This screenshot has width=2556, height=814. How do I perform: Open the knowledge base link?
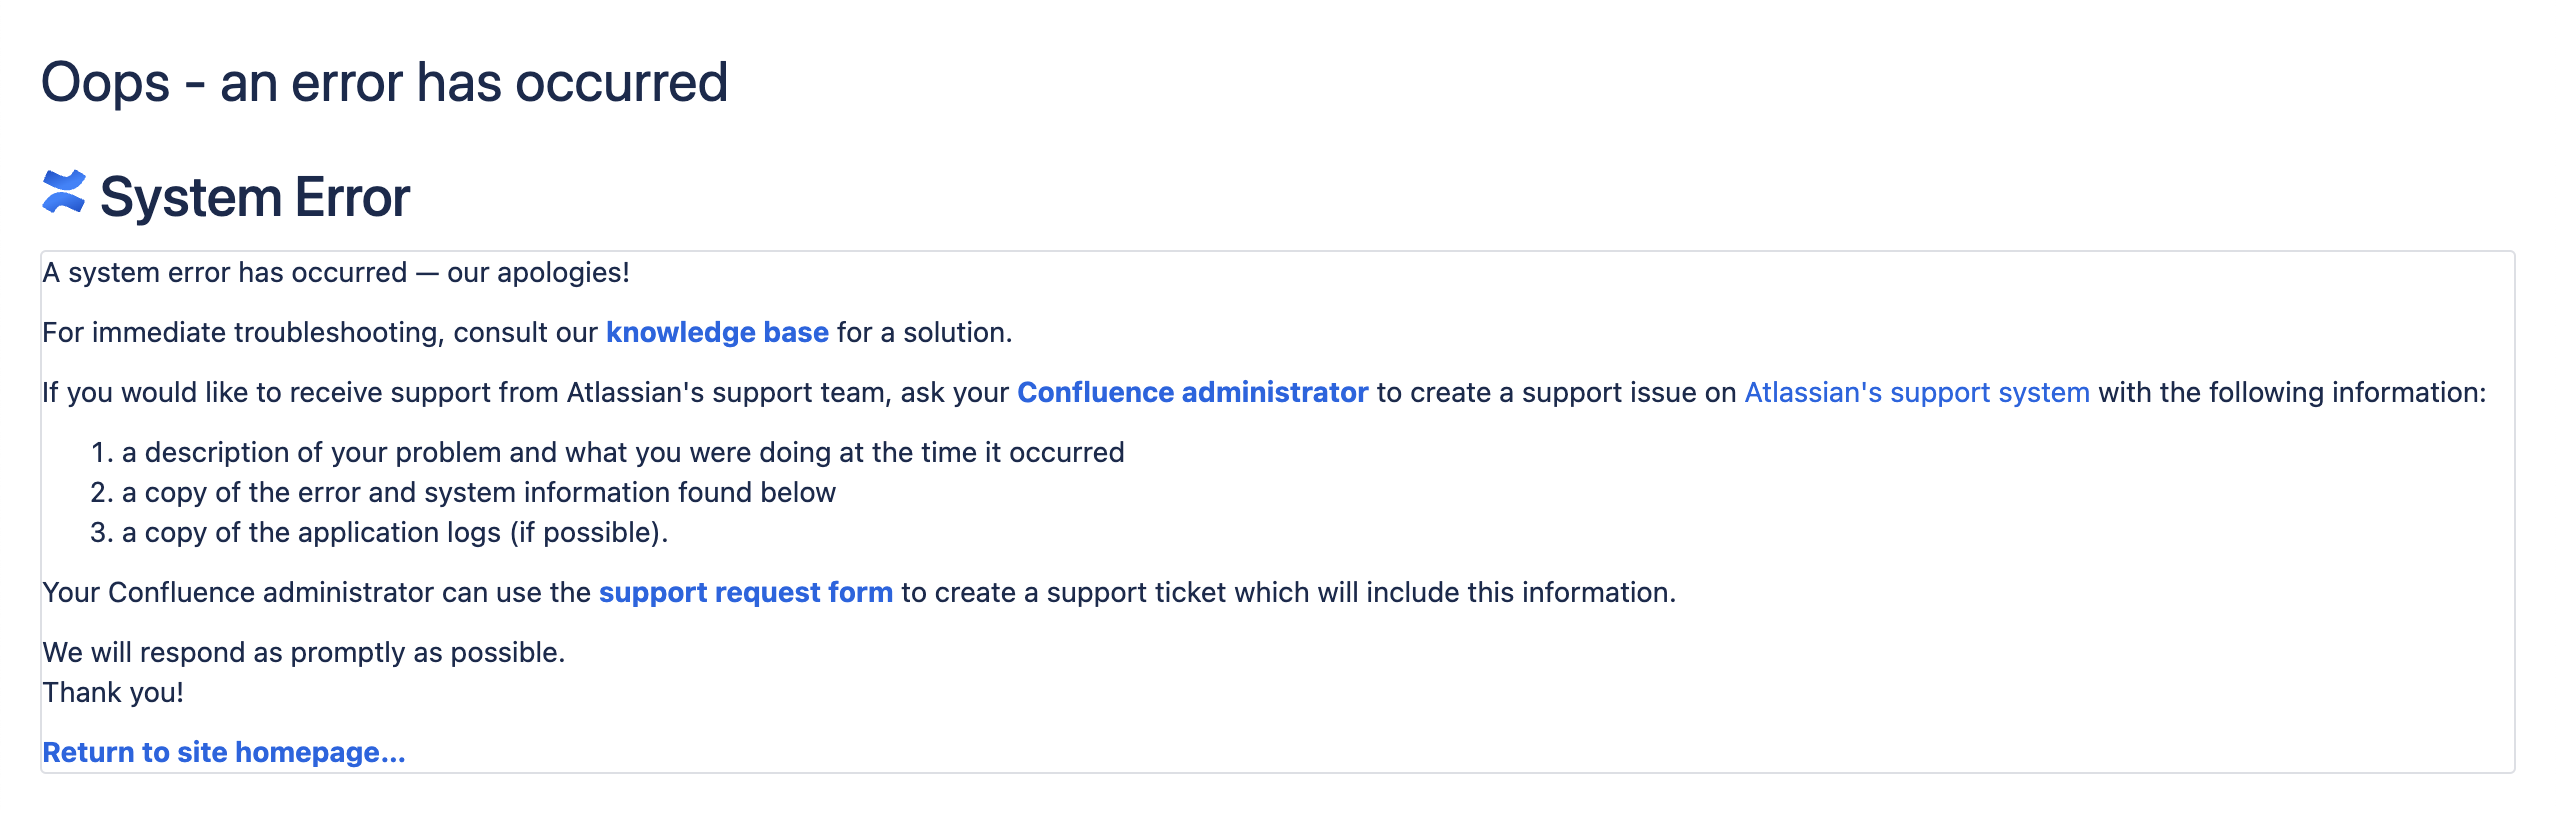(x=717, y=333)
